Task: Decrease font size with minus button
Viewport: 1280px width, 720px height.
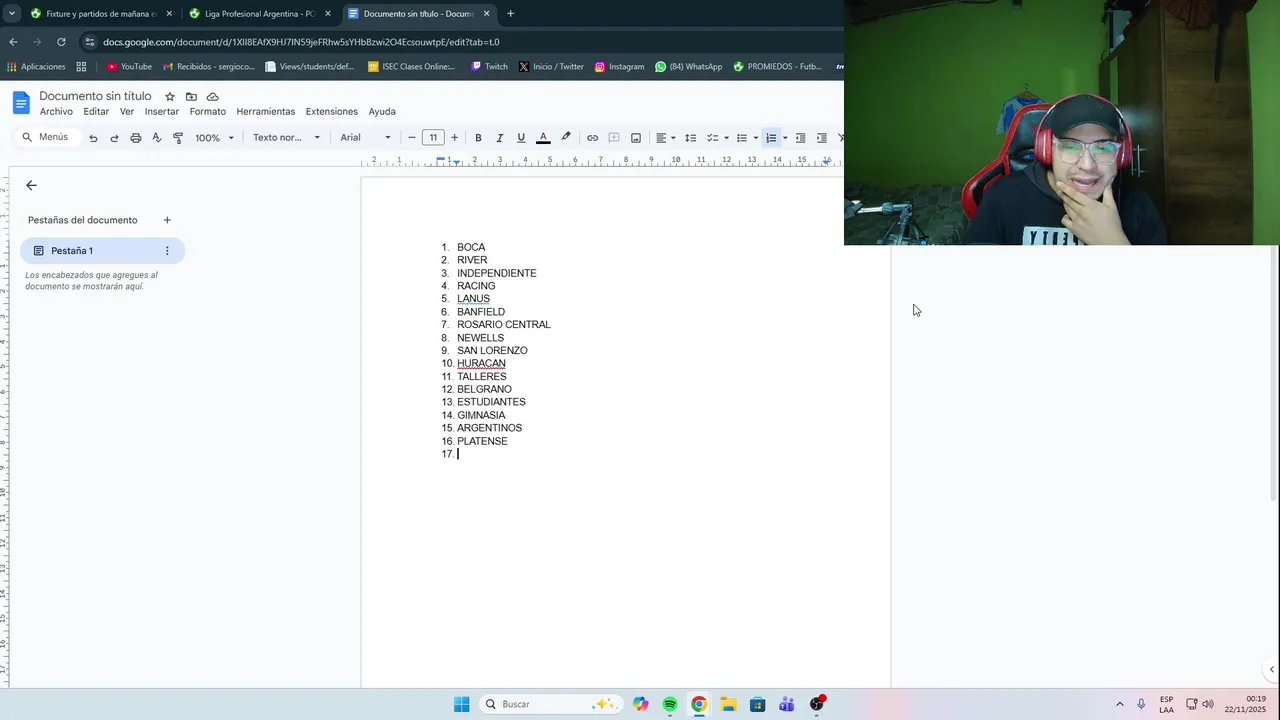Action: coord(412,138)
